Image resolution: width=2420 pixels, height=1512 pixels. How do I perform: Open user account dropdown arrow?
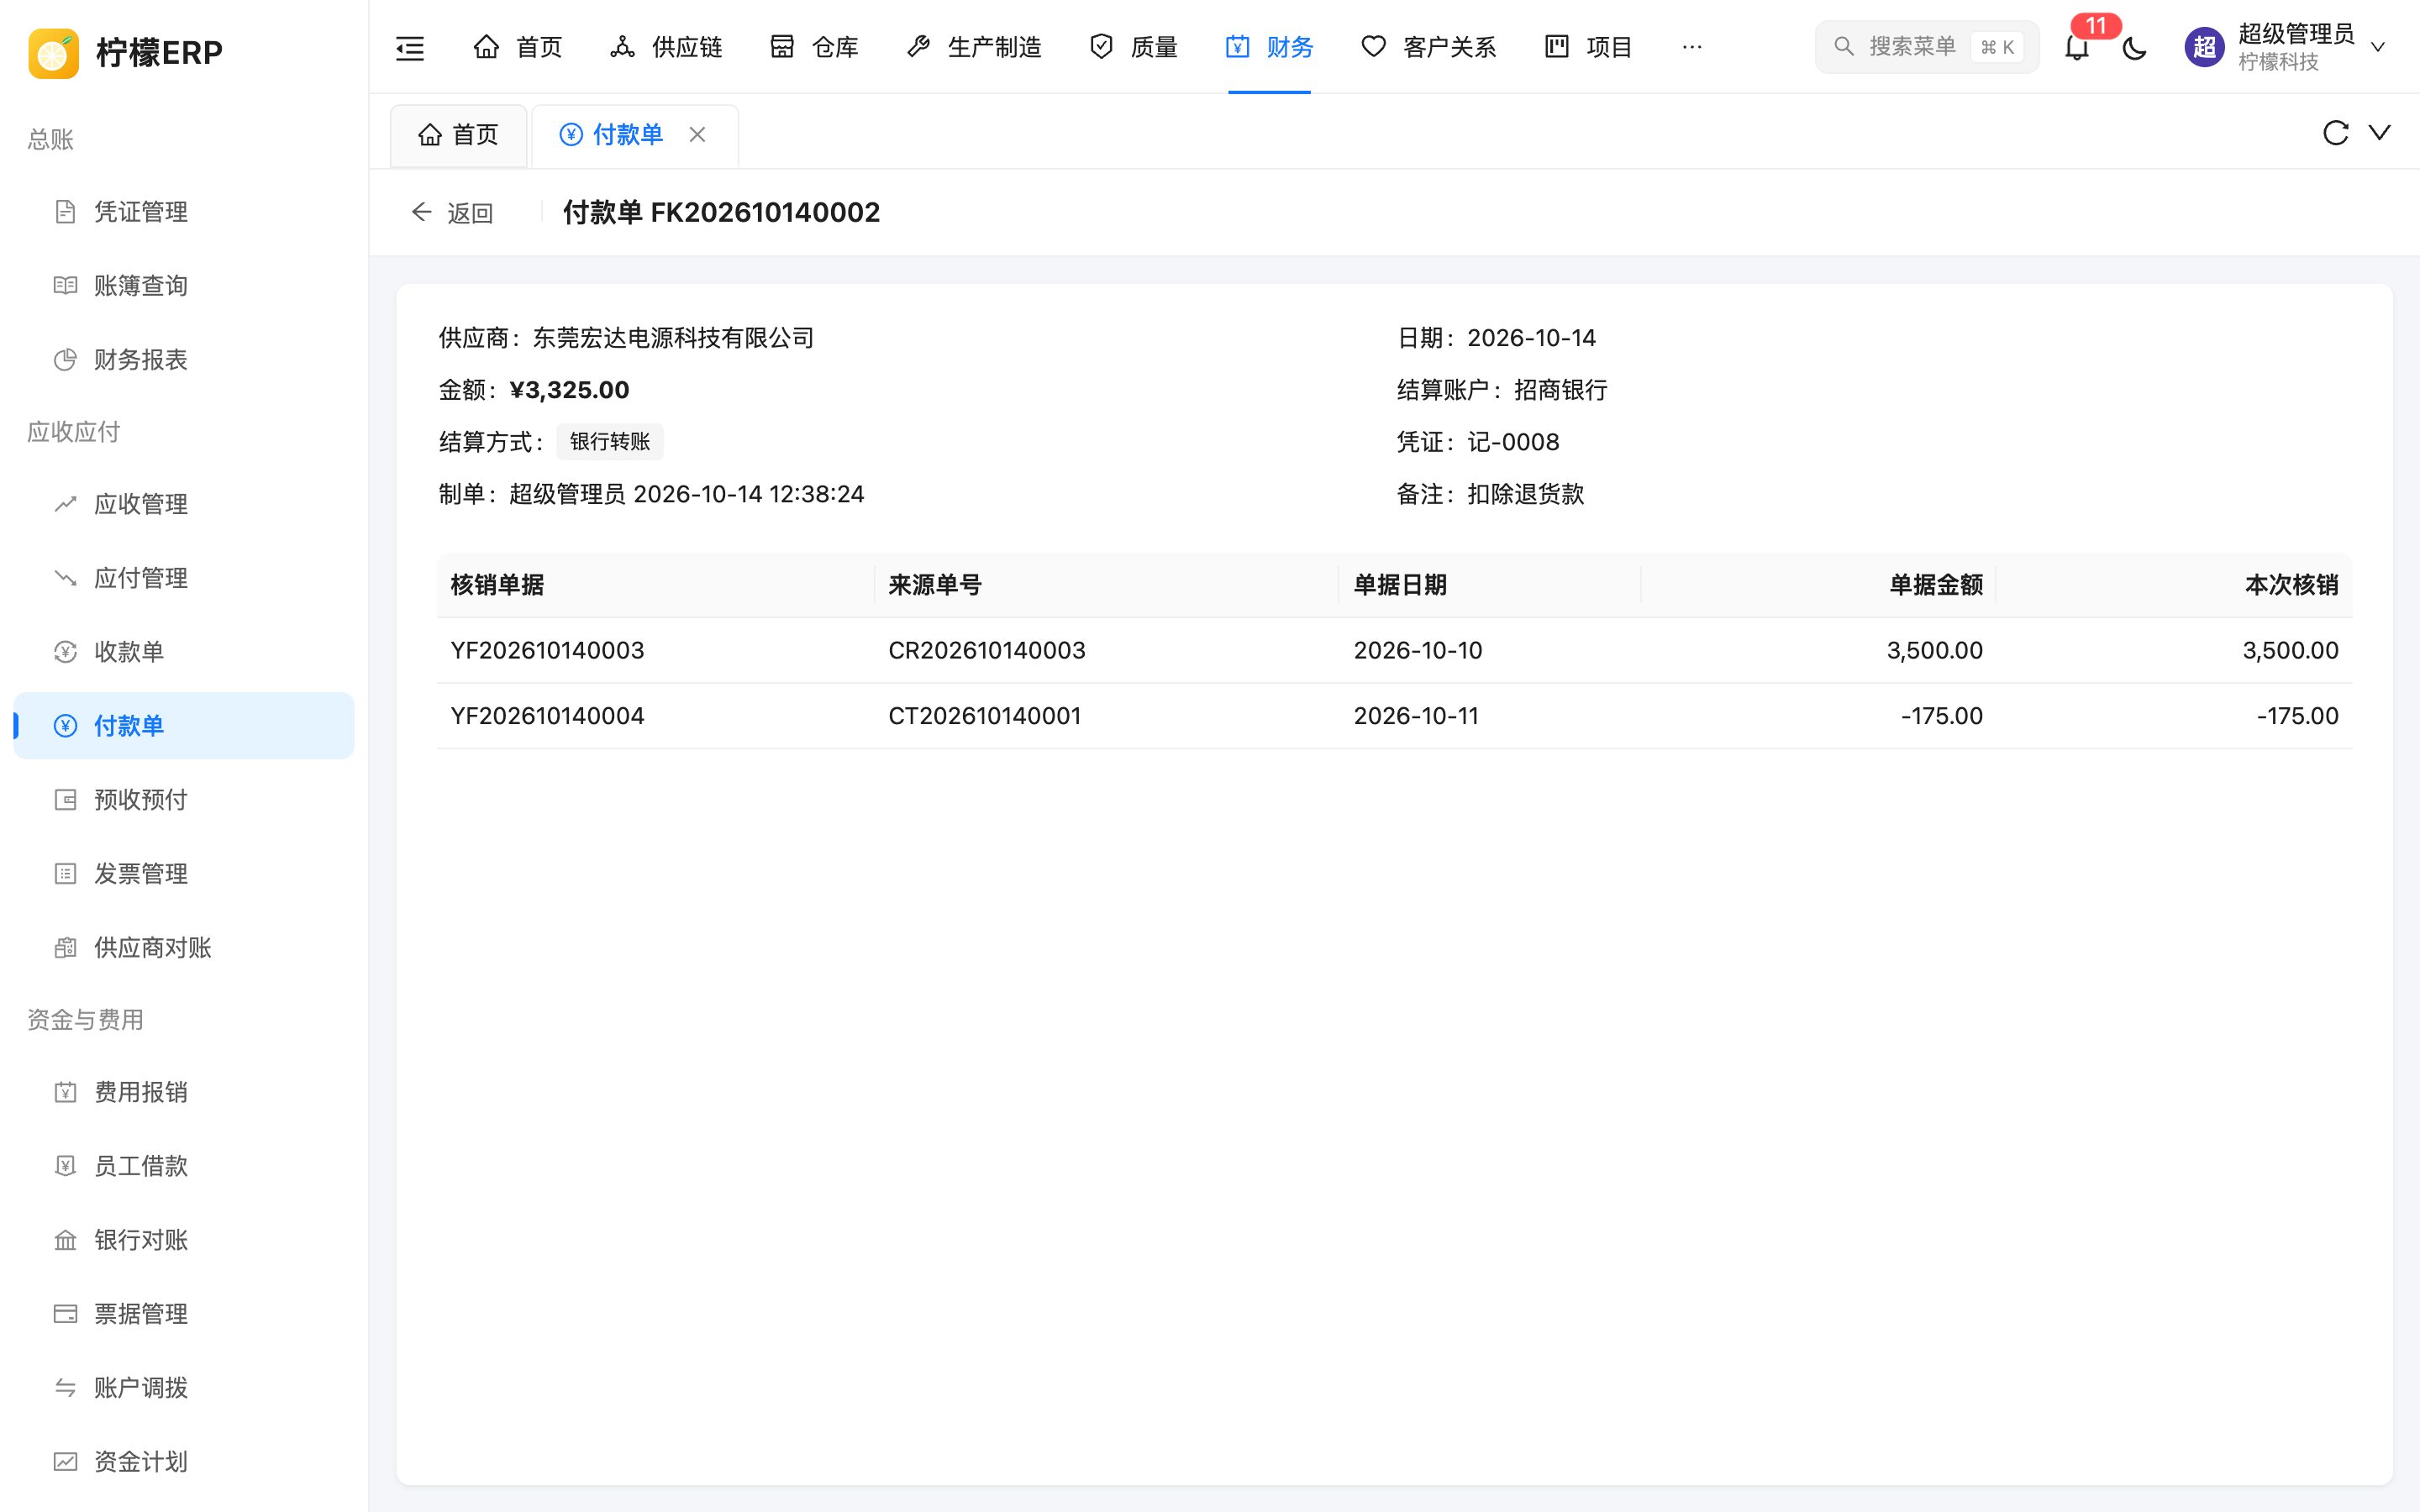[2378, 47]
